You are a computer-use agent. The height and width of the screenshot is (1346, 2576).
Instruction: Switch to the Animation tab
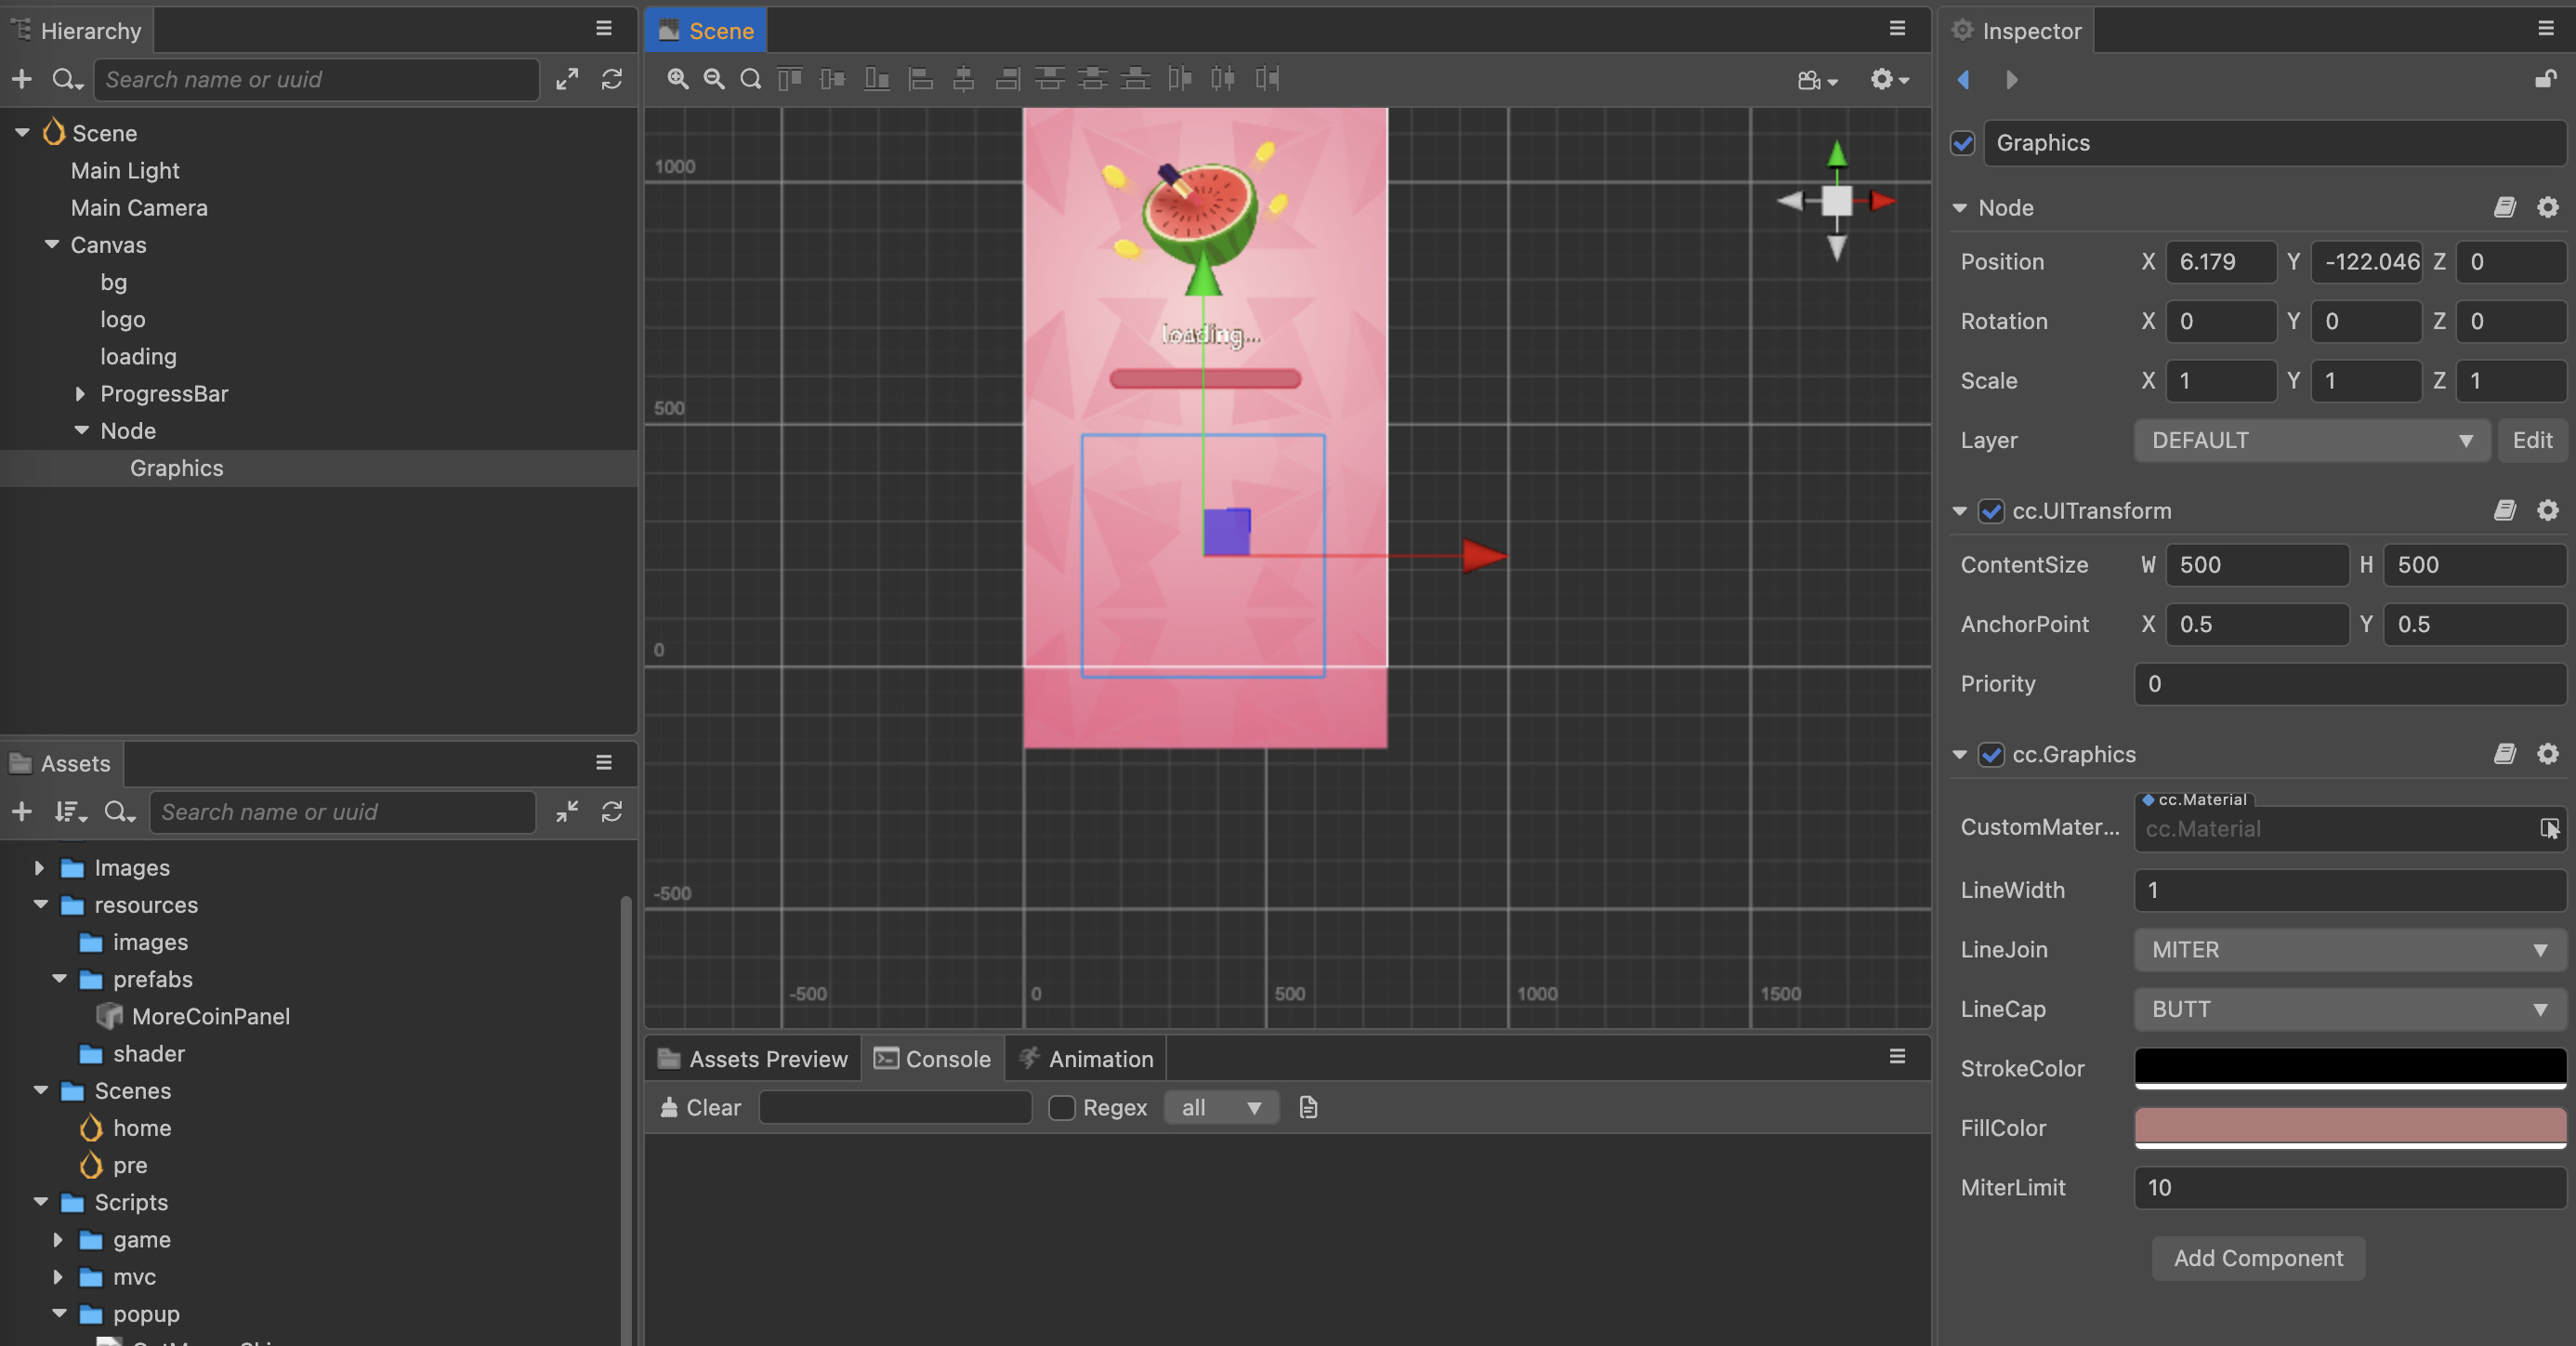[1086, 1059]
